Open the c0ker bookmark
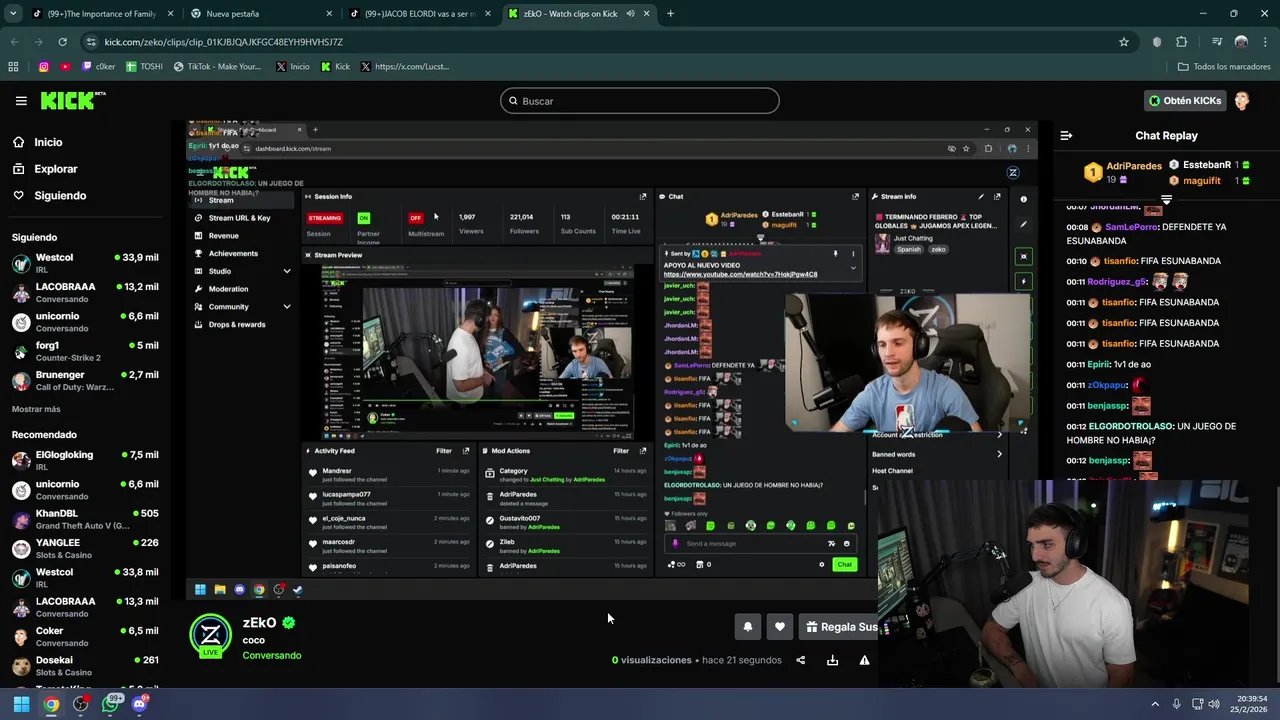 click(x=99, y=67)
